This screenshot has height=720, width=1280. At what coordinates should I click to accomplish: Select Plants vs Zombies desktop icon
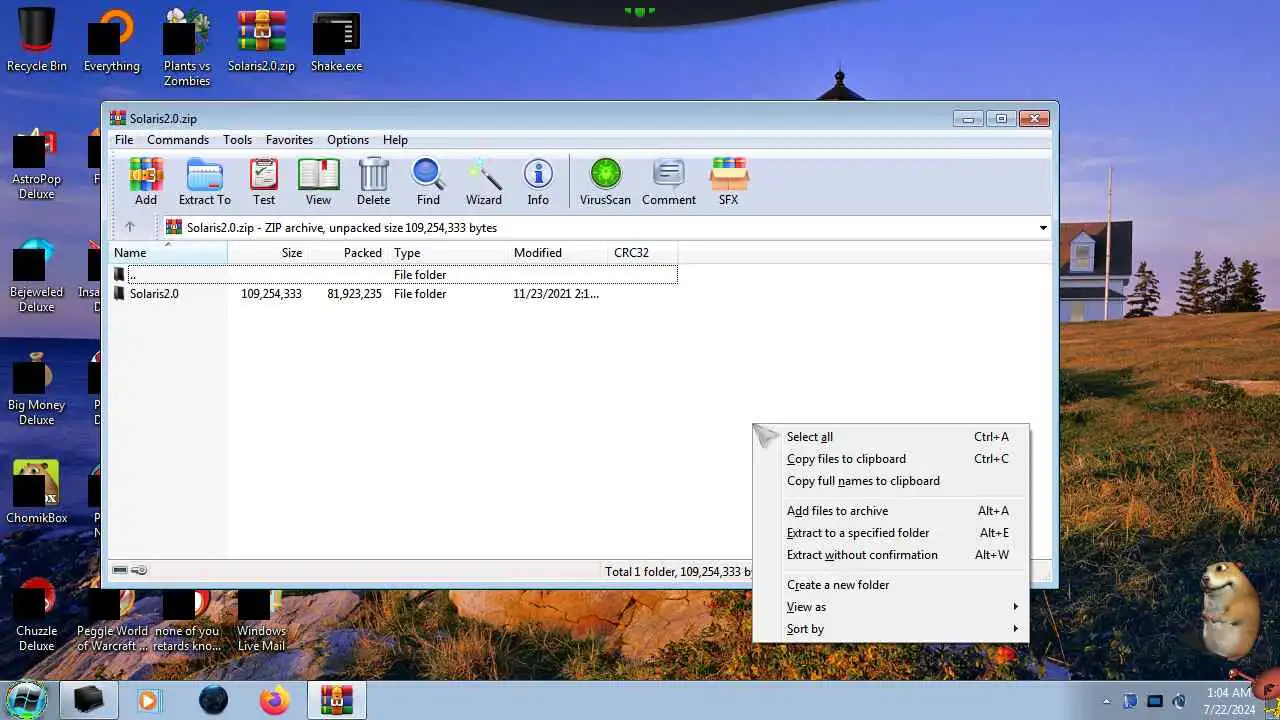click(187, 48)
